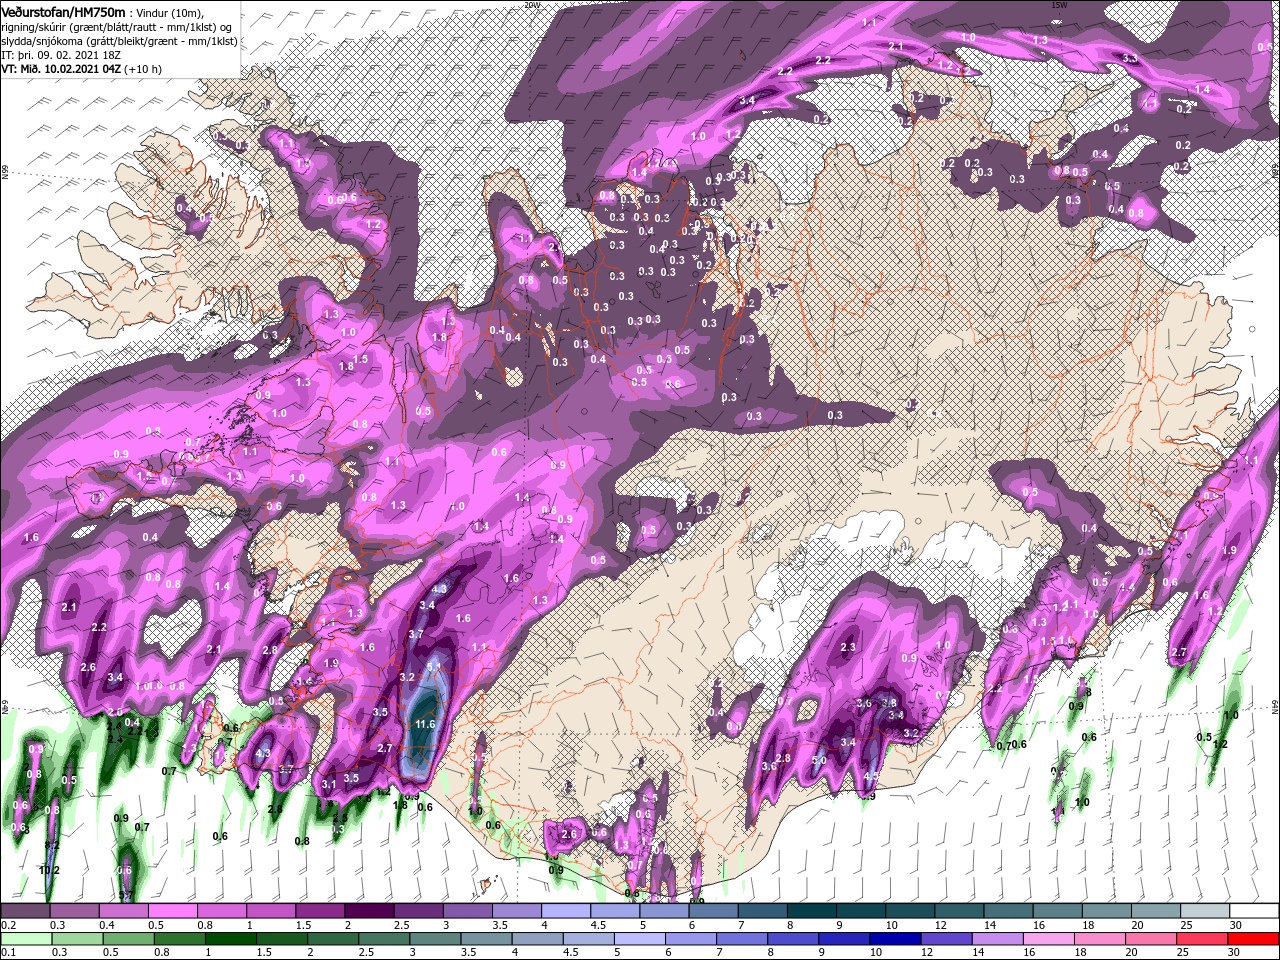Screen dimensions: 1280x960
Task: Click the rain legend swatch between 6 and 7
Action: pos(692,938)
